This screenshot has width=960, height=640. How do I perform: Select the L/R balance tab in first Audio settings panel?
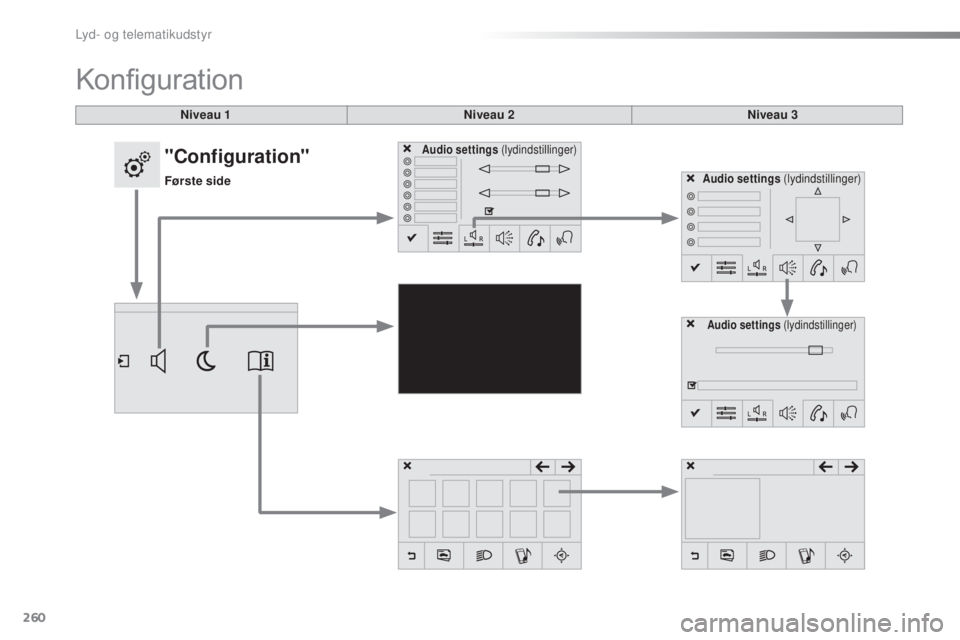474,238
